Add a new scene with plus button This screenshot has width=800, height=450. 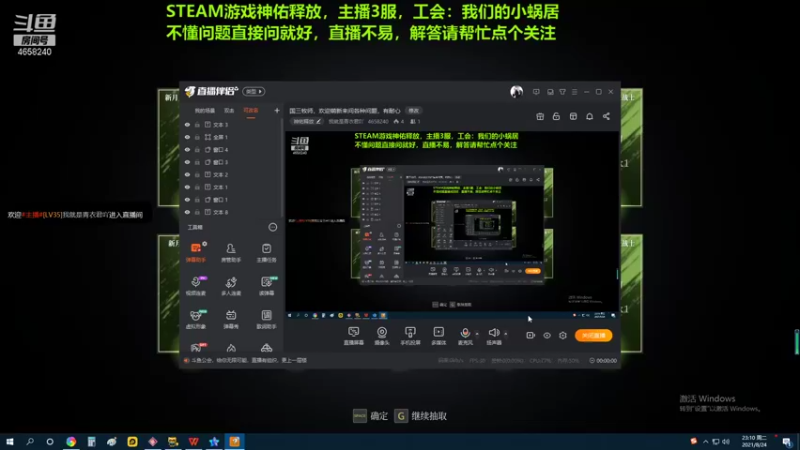[x=277, y=110]
